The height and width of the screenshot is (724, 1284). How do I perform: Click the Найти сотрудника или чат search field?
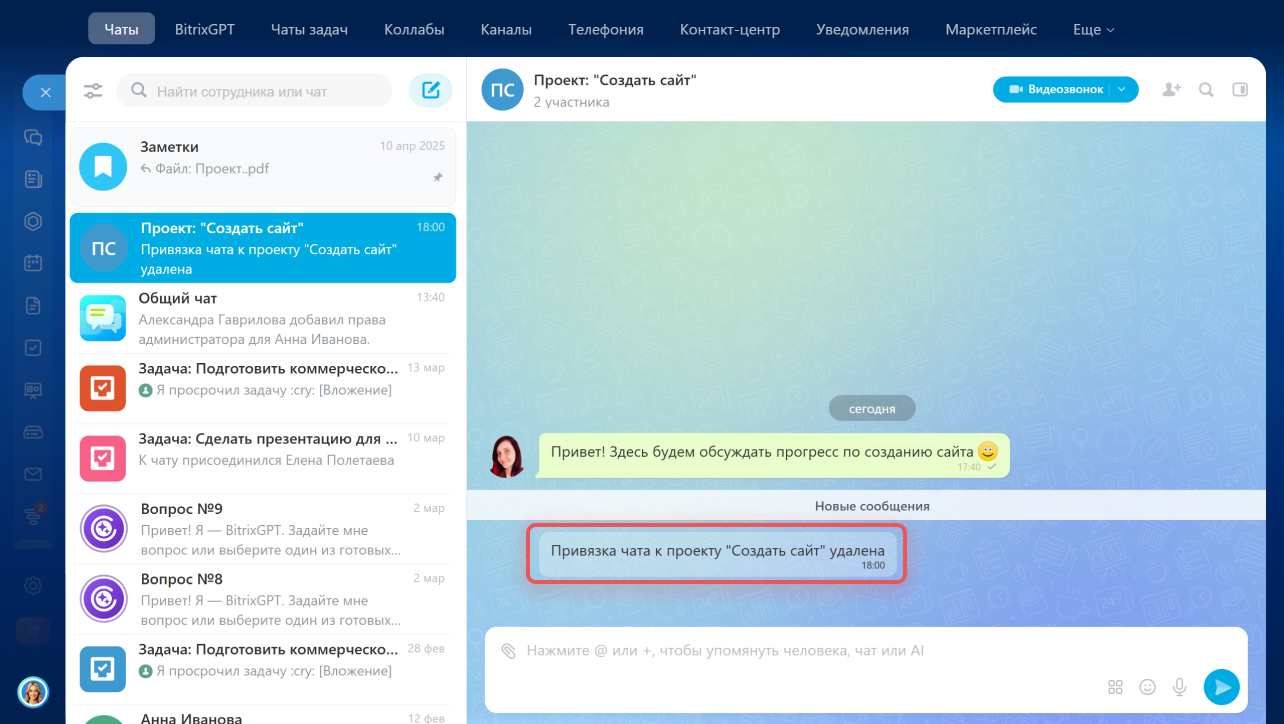pyautogui.click(x=266, y=91)
